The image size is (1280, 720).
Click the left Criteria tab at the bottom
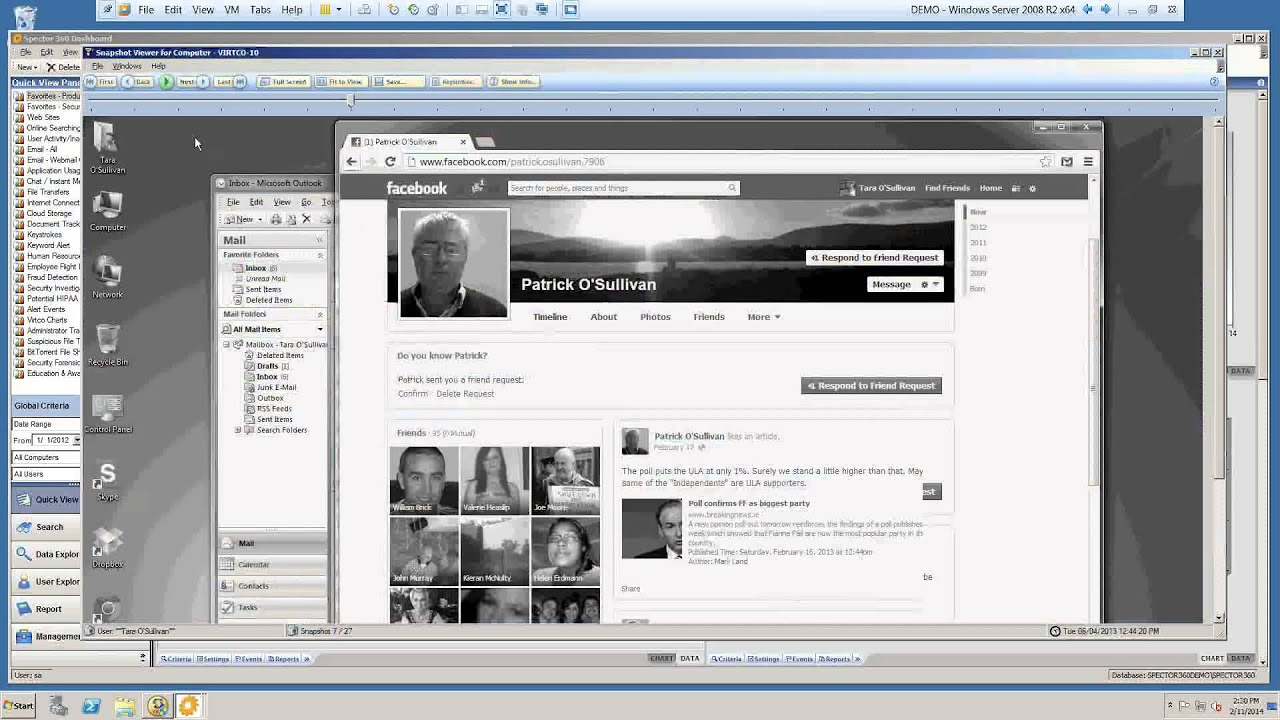[177, 659]
